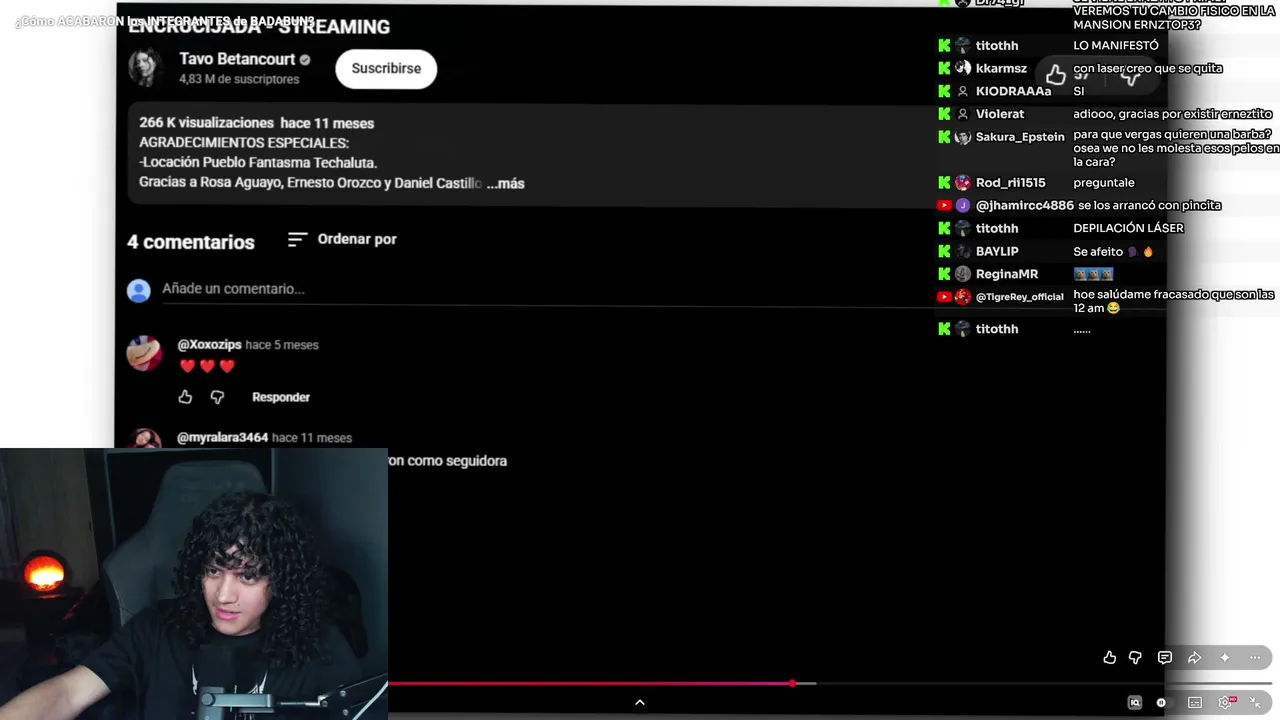
Task: Open the three-dot more actions menu
Action: tap(1255, 657)
